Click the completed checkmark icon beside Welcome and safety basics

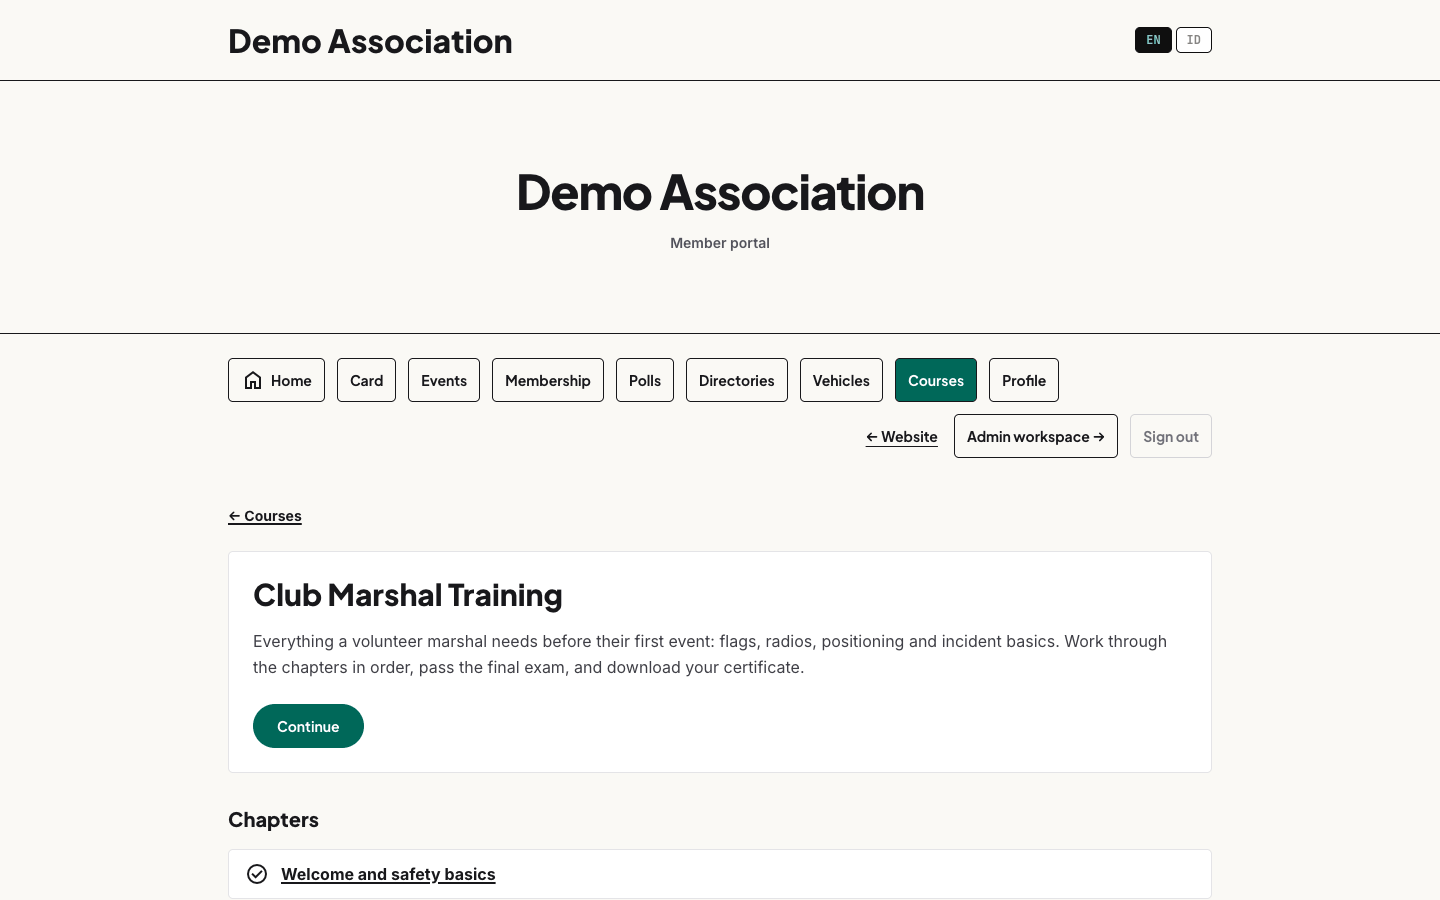[257, 874]
